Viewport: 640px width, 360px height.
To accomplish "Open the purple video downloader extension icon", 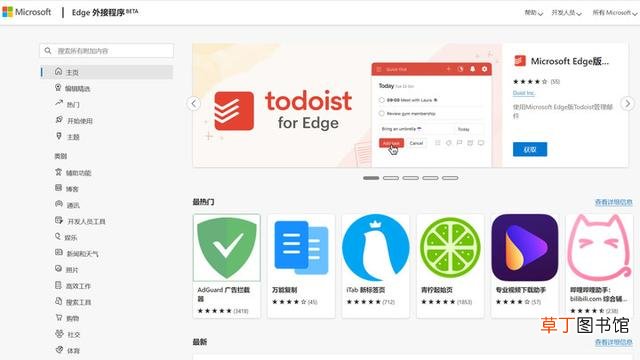I will [524, 248].
